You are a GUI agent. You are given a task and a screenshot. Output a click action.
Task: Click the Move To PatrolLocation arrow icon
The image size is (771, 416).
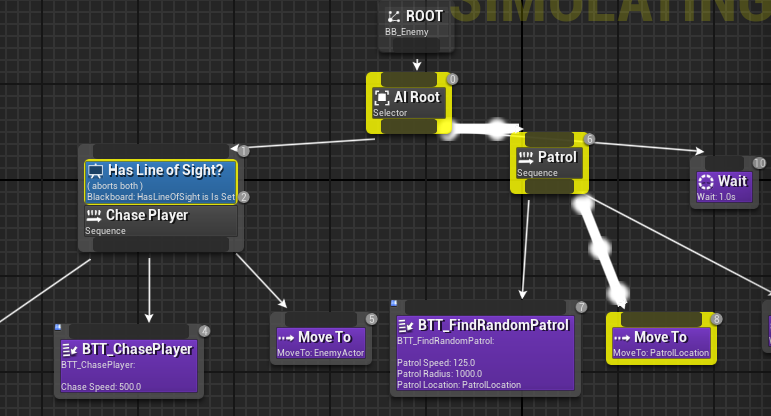click(x=622, y=337)
